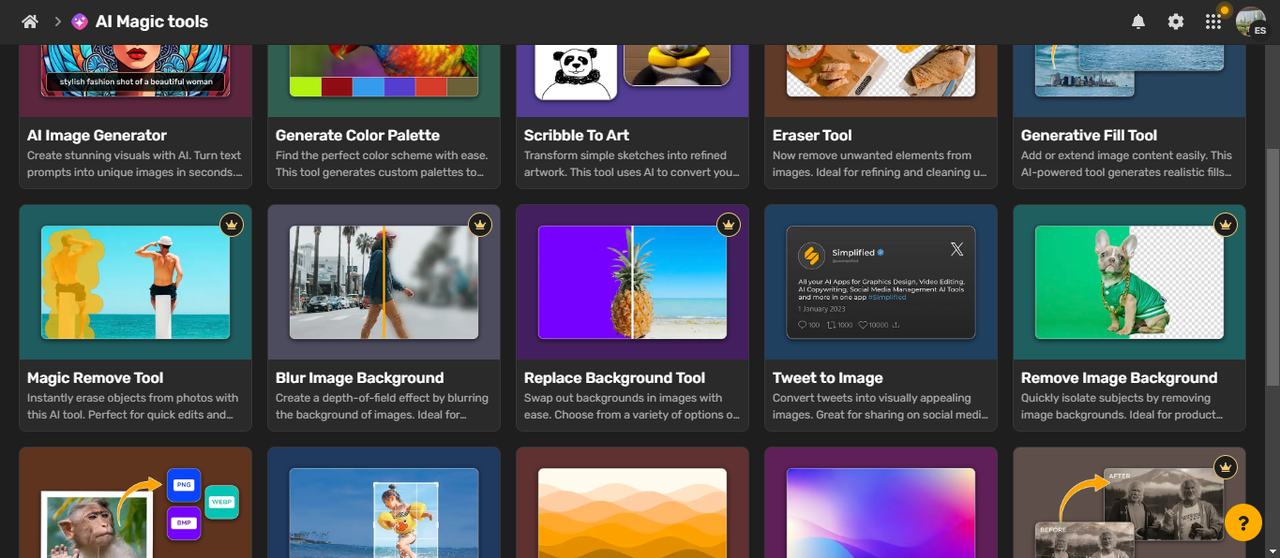Click the French bulldog background removal preview
Image resolution: width=1280 pixels, height=558 pixels.
pyautogui.click(x=1129, y=282)
